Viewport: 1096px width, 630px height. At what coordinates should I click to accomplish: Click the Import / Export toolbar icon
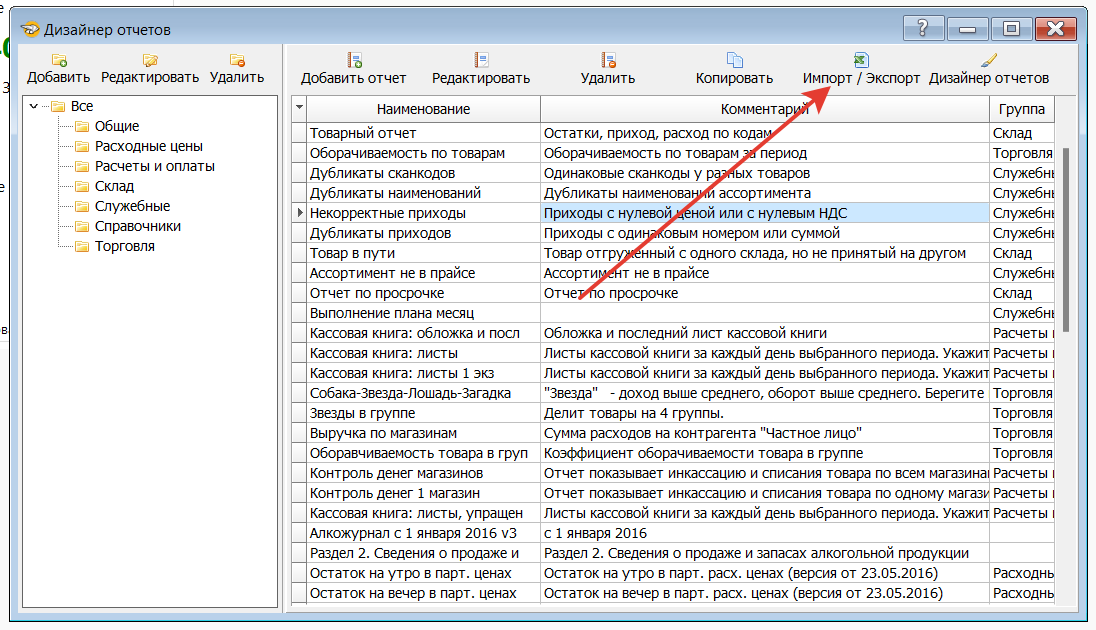tap(861, 61)
